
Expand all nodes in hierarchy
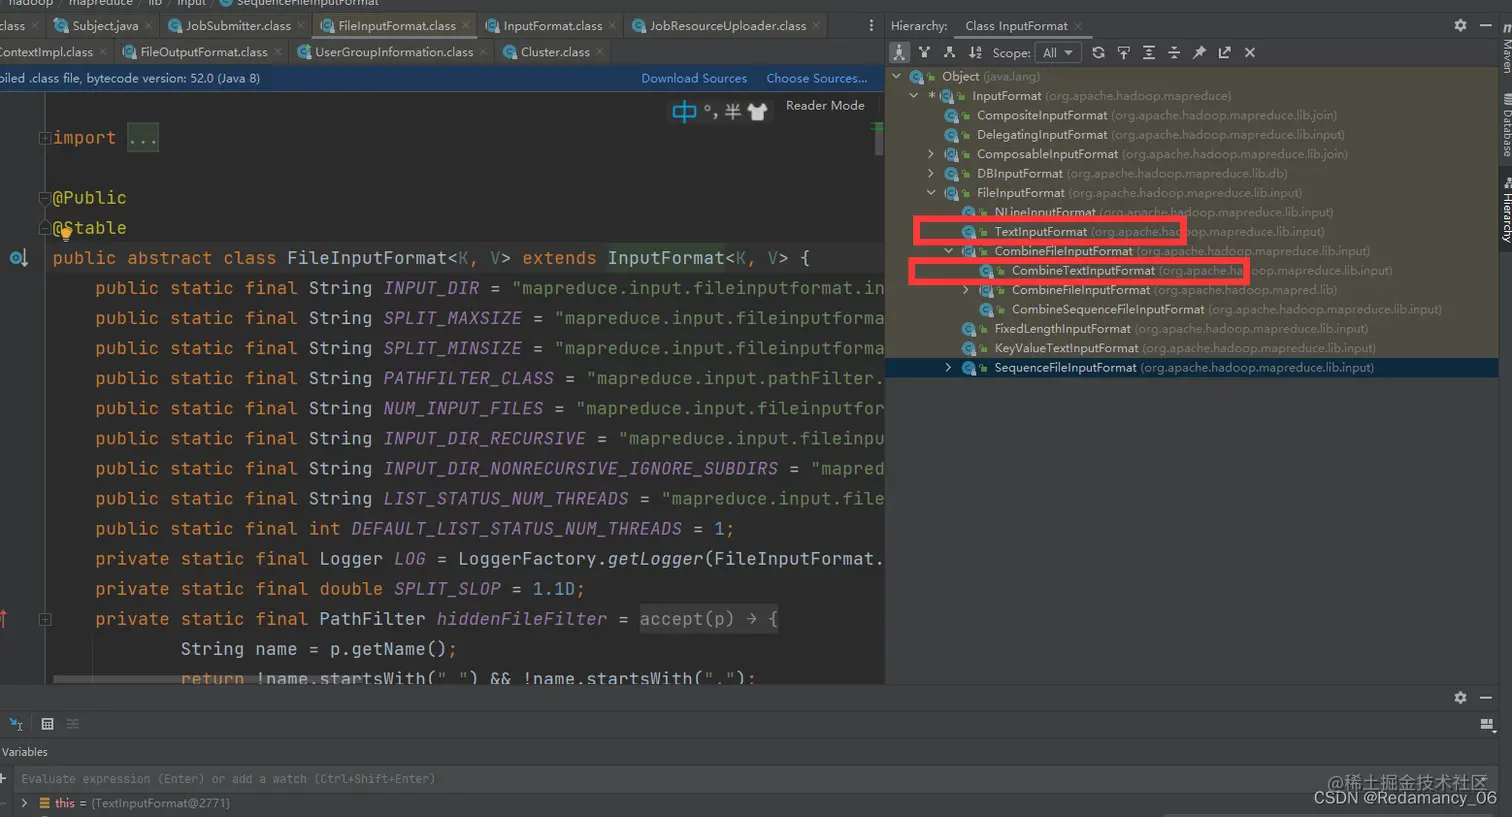(x=1148, y=52)
